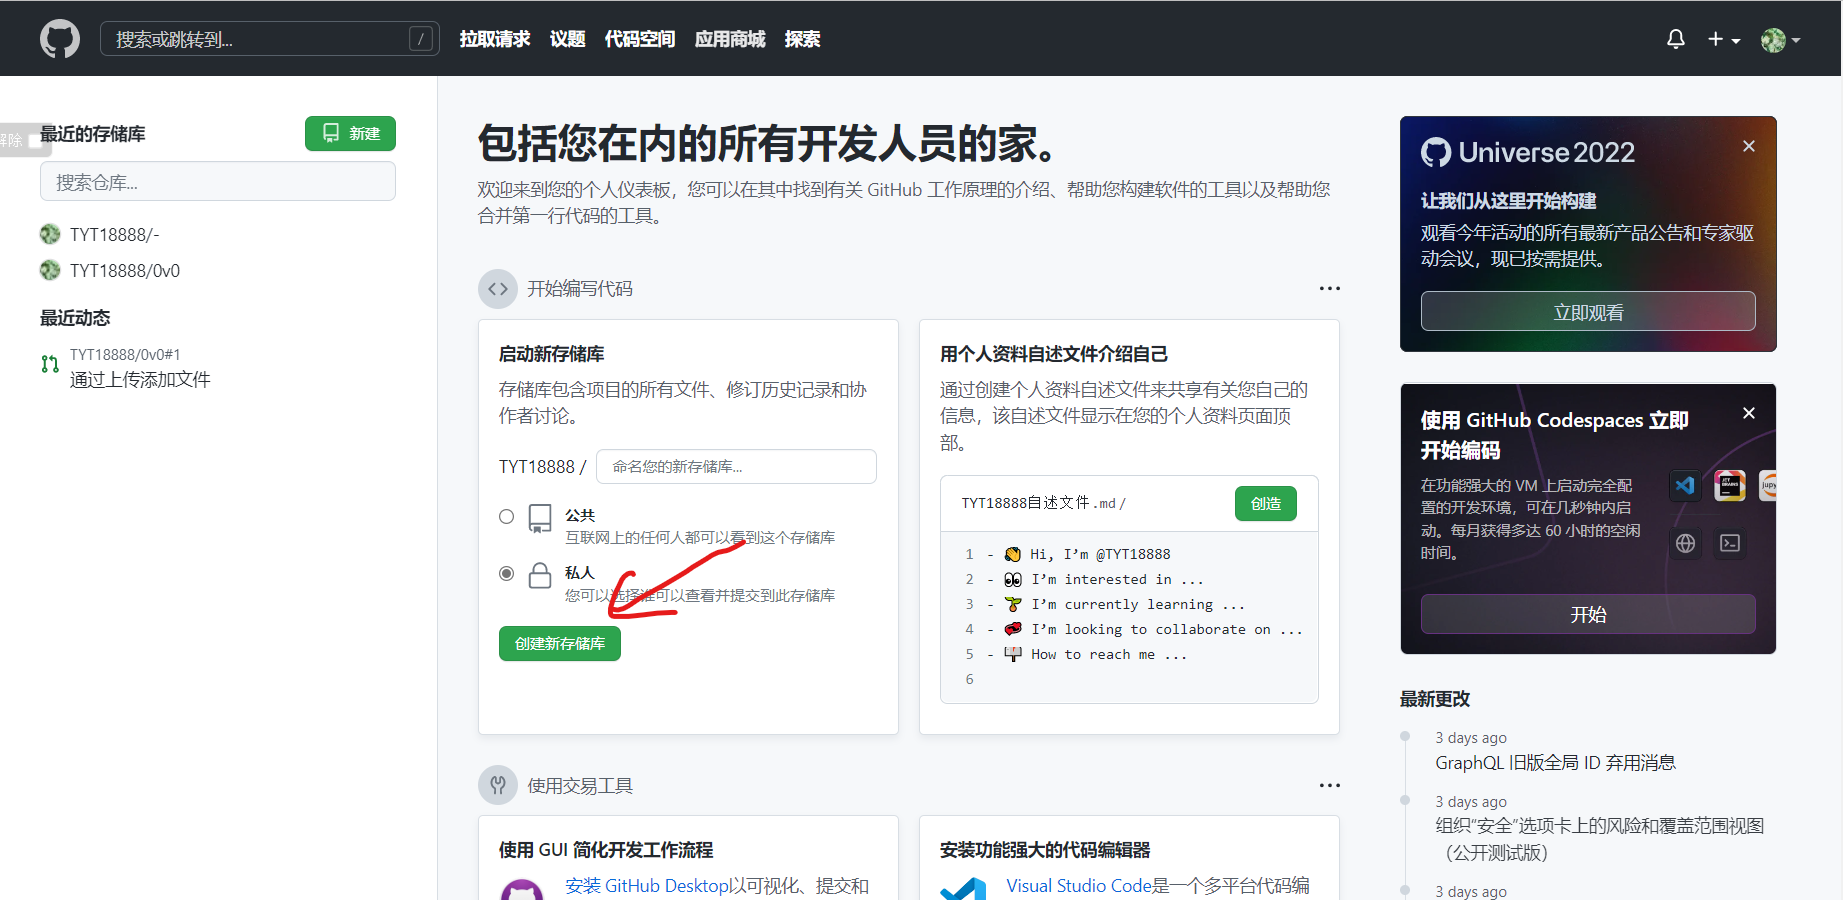Viewport: 1843px width, 900px height.
Task: Open pull request 通过上传添加文件
Action: click(140, 380)
